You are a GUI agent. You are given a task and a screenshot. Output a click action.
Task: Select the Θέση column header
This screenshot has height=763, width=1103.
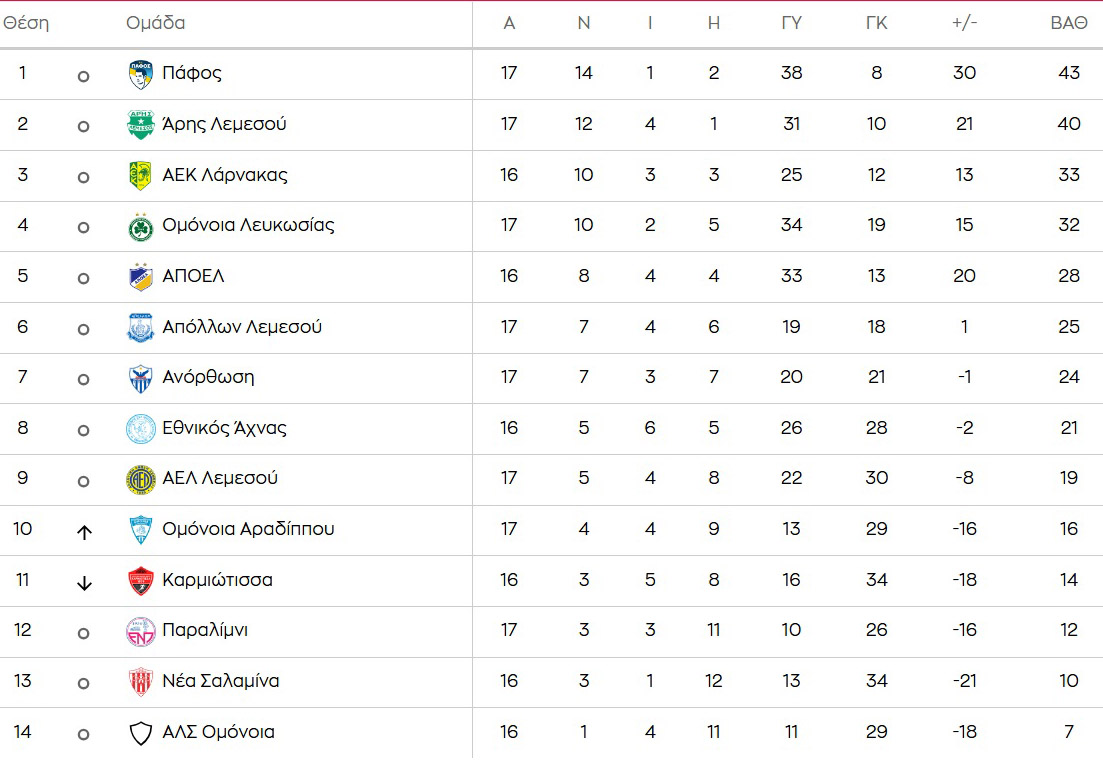pyautogui.click(x=26, y=23)
